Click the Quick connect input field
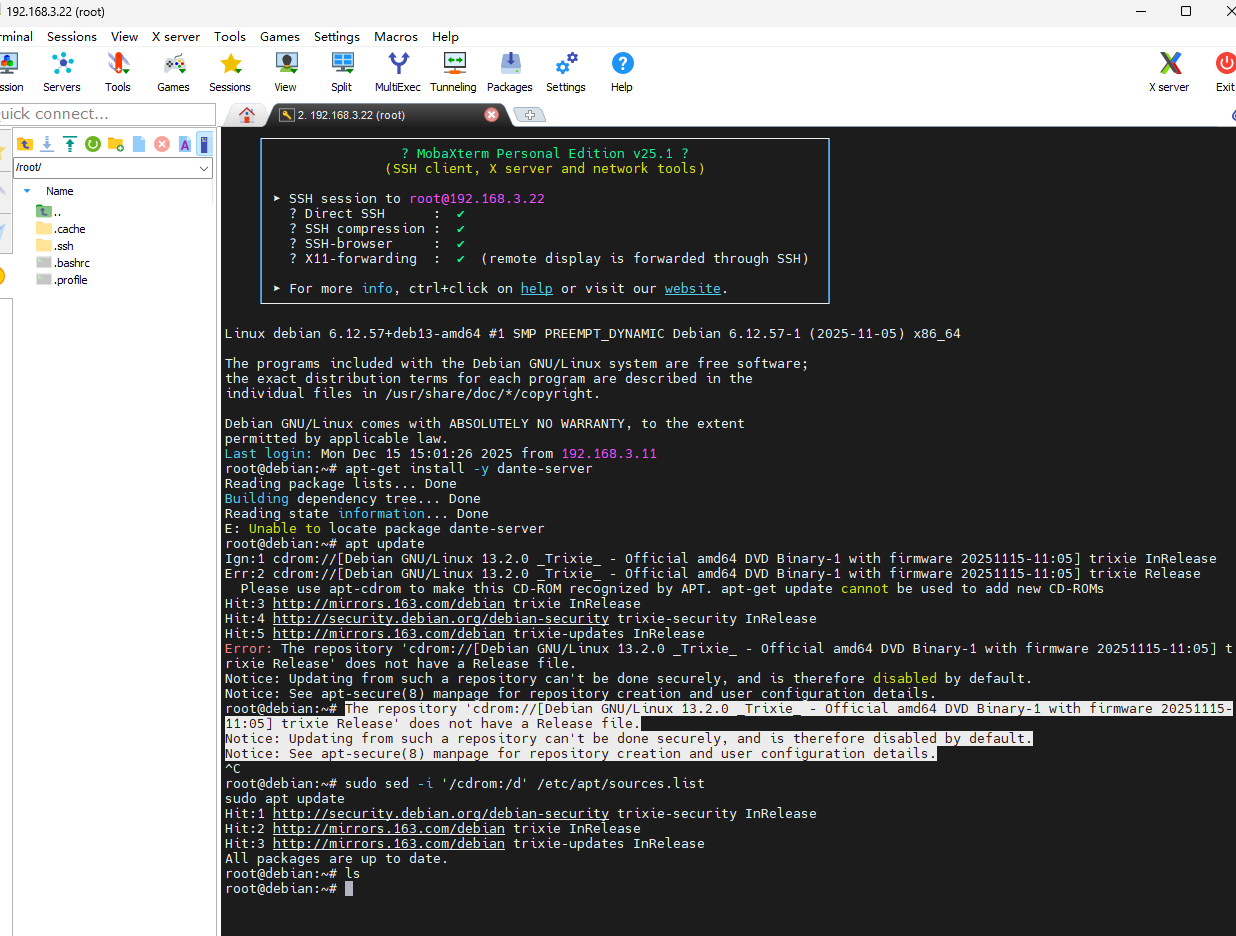Viewport: 1236px width, 936px height. [x=107, y=114]
